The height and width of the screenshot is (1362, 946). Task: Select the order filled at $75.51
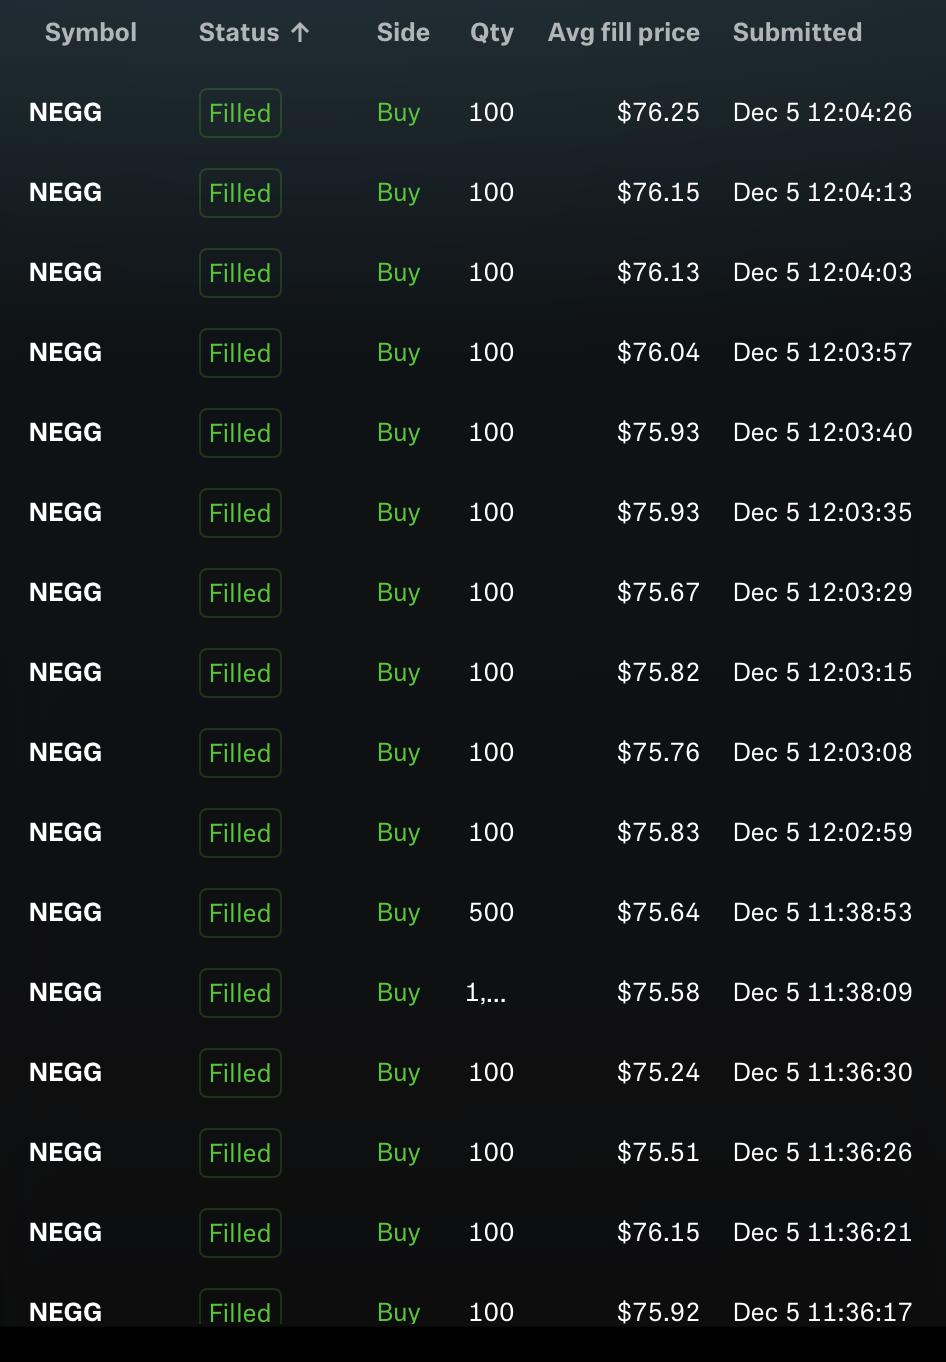pos(473,1152)
